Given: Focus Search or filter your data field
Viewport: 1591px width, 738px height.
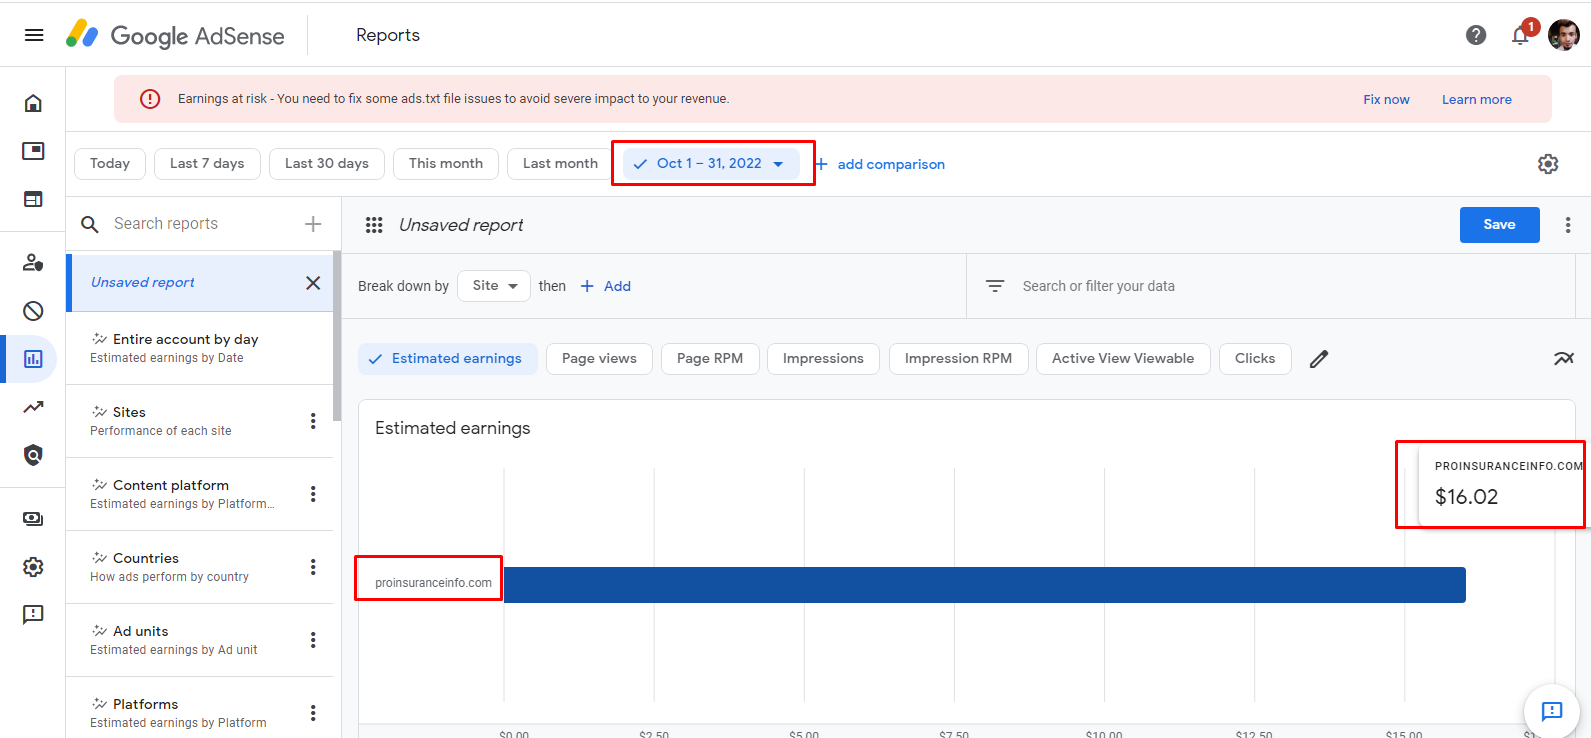Looking at the screenshot, I should point(1098,286).
